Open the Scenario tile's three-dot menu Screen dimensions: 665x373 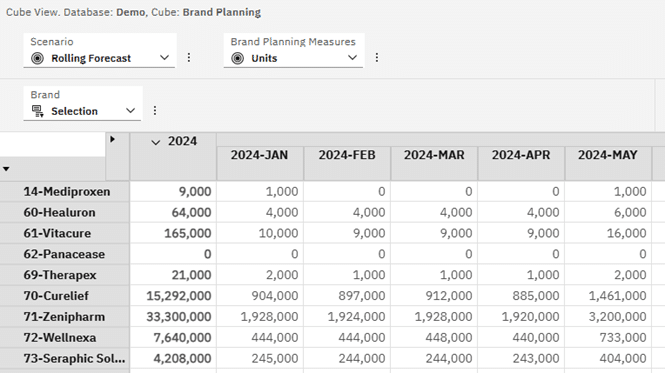[x=189, y=58]
